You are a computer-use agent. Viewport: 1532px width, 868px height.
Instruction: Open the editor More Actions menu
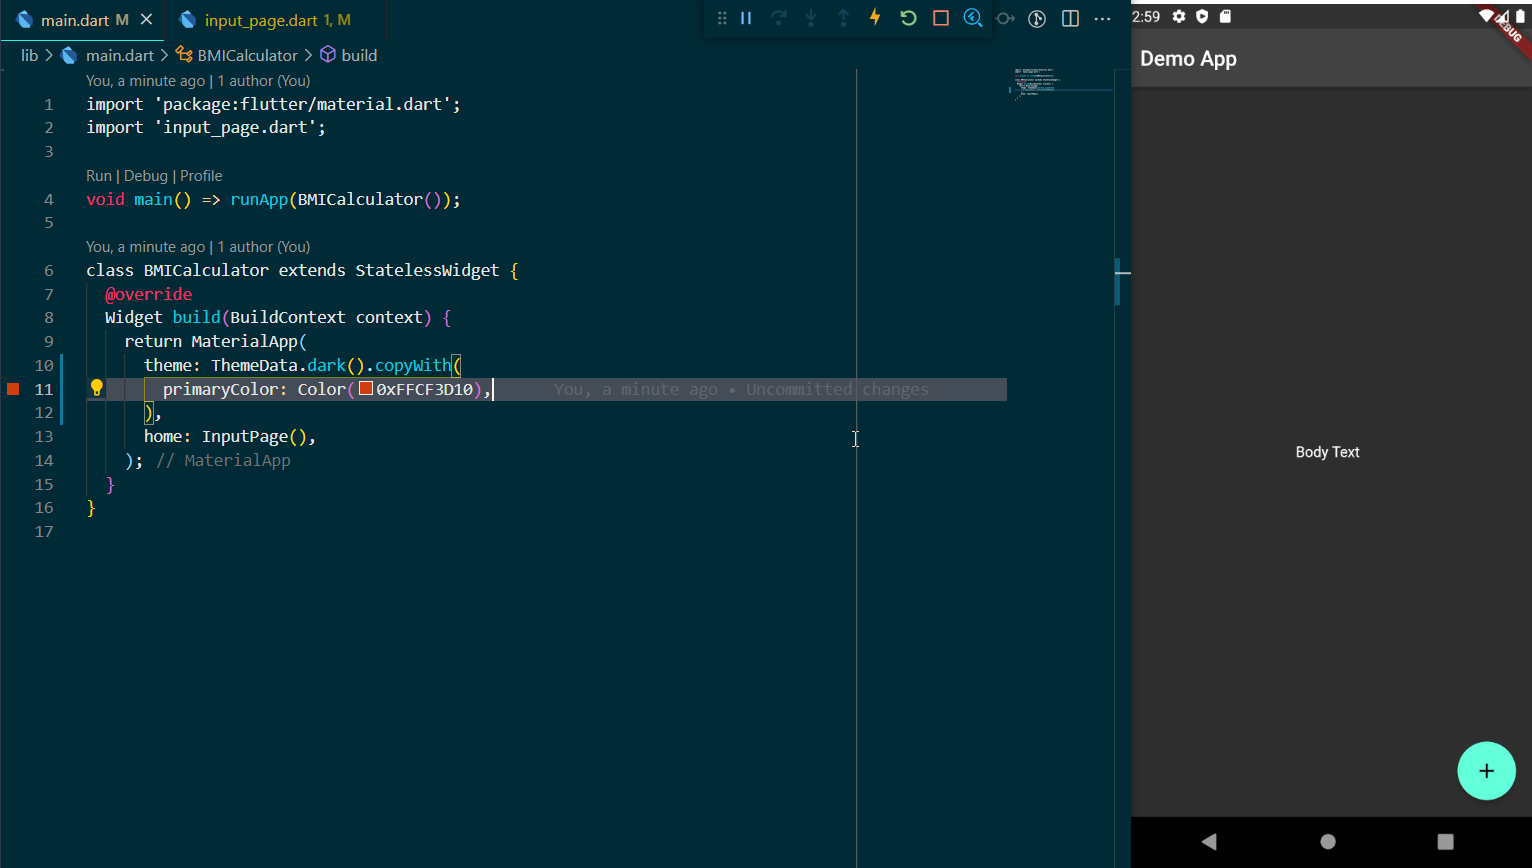(1102, 18)
